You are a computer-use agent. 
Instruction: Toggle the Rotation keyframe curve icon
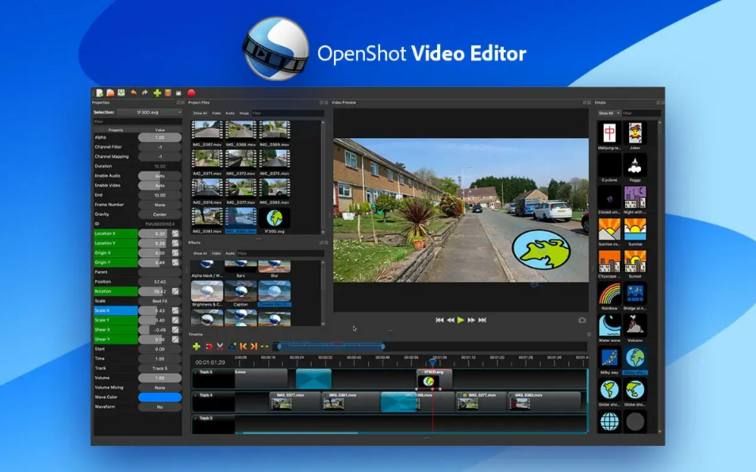[x=176, y=291]
